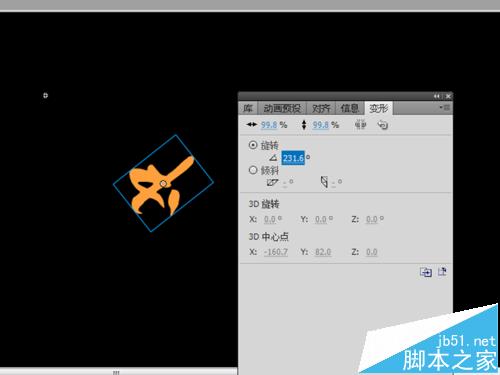Switch to the 信息 (Info) tab

[350, 108]
